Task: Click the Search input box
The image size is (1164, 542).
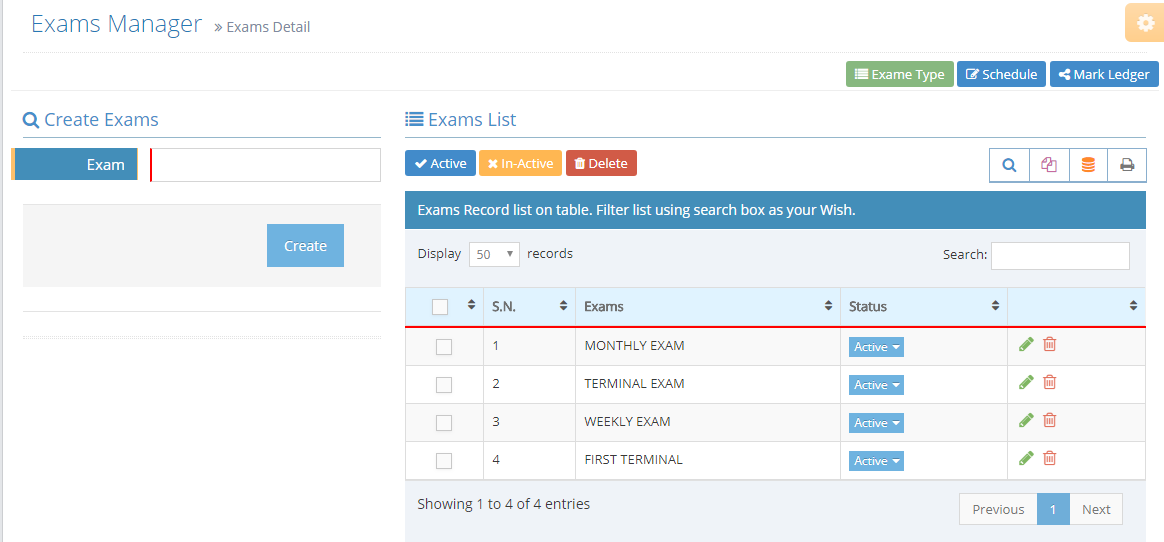Action: [1060, 255]
